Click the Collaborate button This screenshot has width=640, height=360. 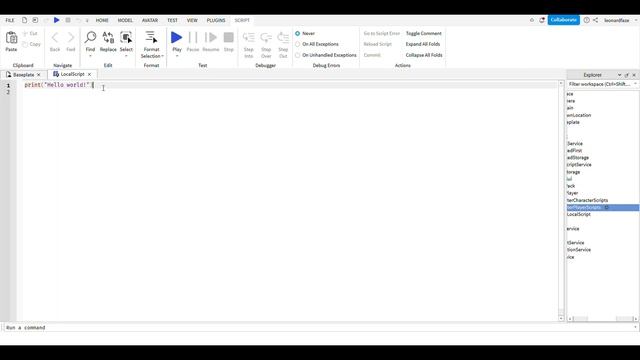tap(564, 20)
